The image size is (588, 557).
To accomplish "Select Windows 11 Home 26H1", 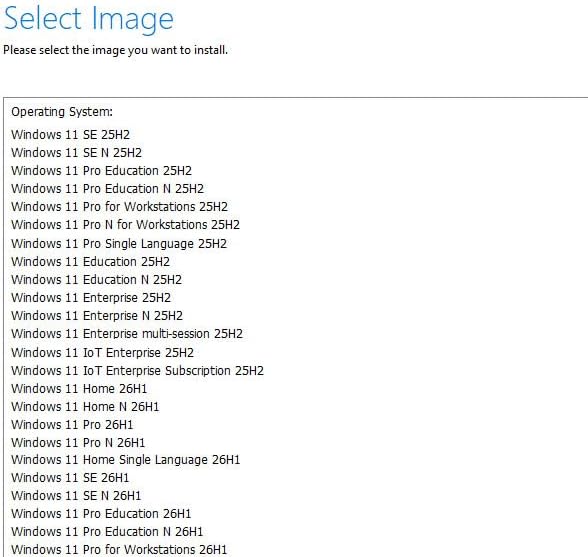I will (79, 389).
